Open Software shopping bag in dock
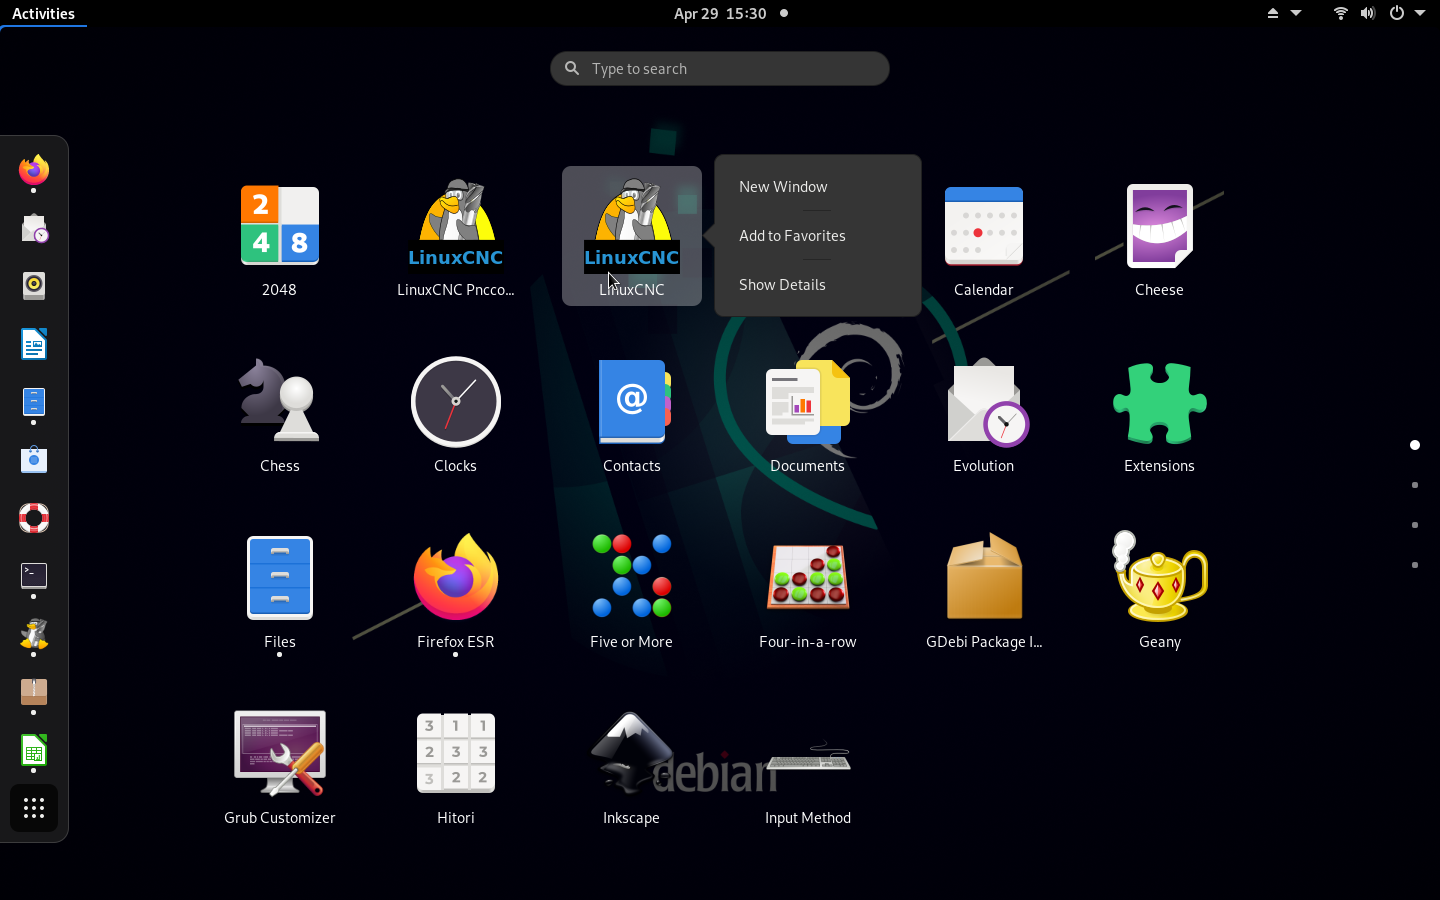Viewport: 1440px width, 900px height. coord(34,460)
